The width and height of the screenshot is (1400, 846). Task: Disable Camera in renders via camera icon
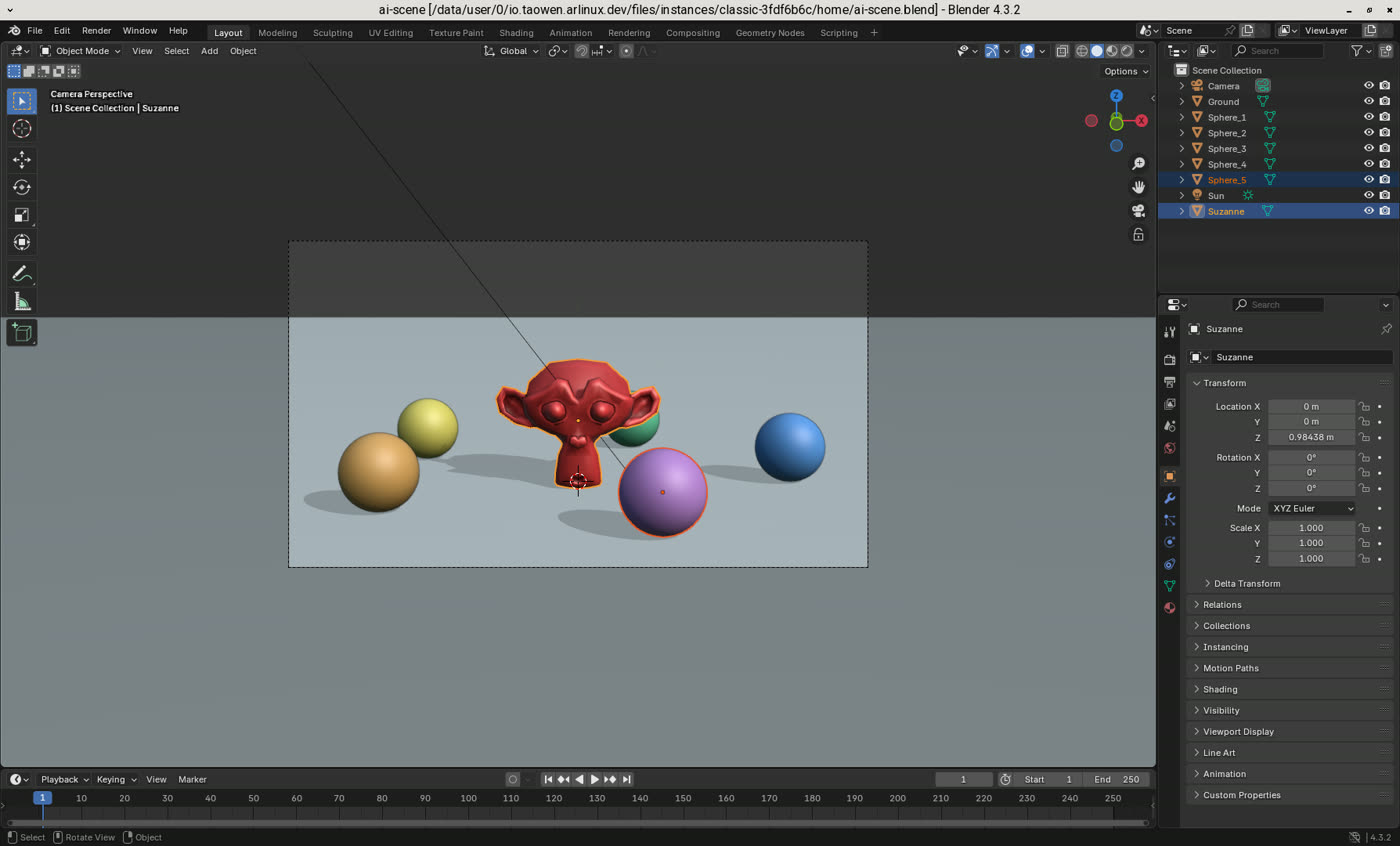coord(1385,86)
